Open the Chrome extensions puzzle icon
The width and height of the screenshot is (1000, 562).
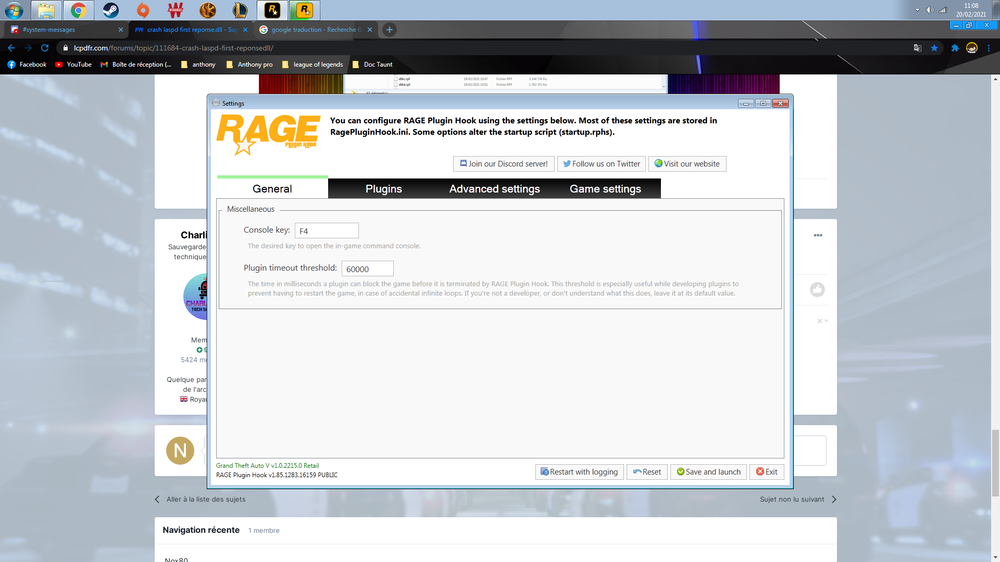pyautogui.click(x=955, y=48)
